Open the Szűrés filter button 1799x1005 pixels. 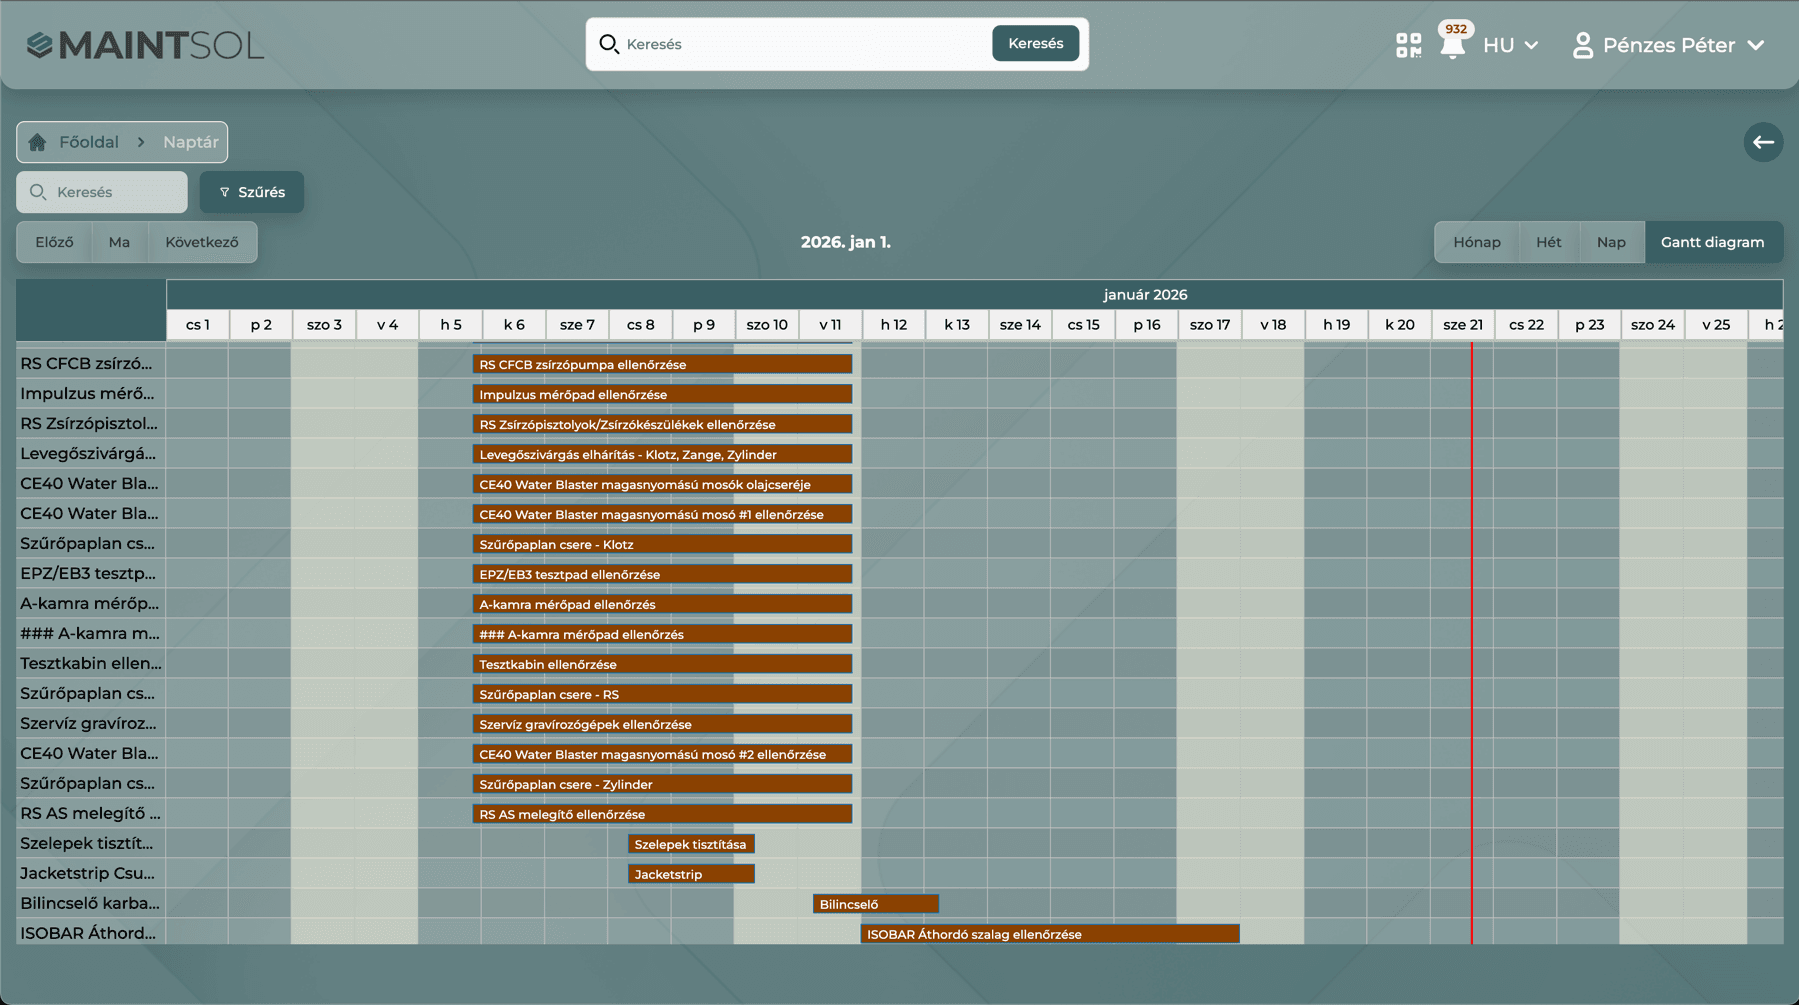(x=252, y=192)
